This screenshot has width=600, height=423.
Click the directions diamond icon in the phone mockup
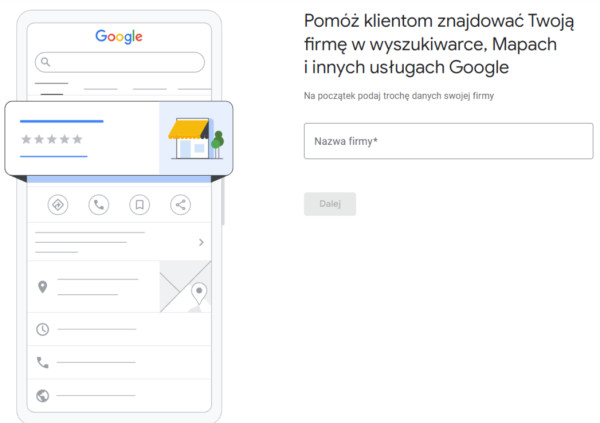click(x=57, y=205)
